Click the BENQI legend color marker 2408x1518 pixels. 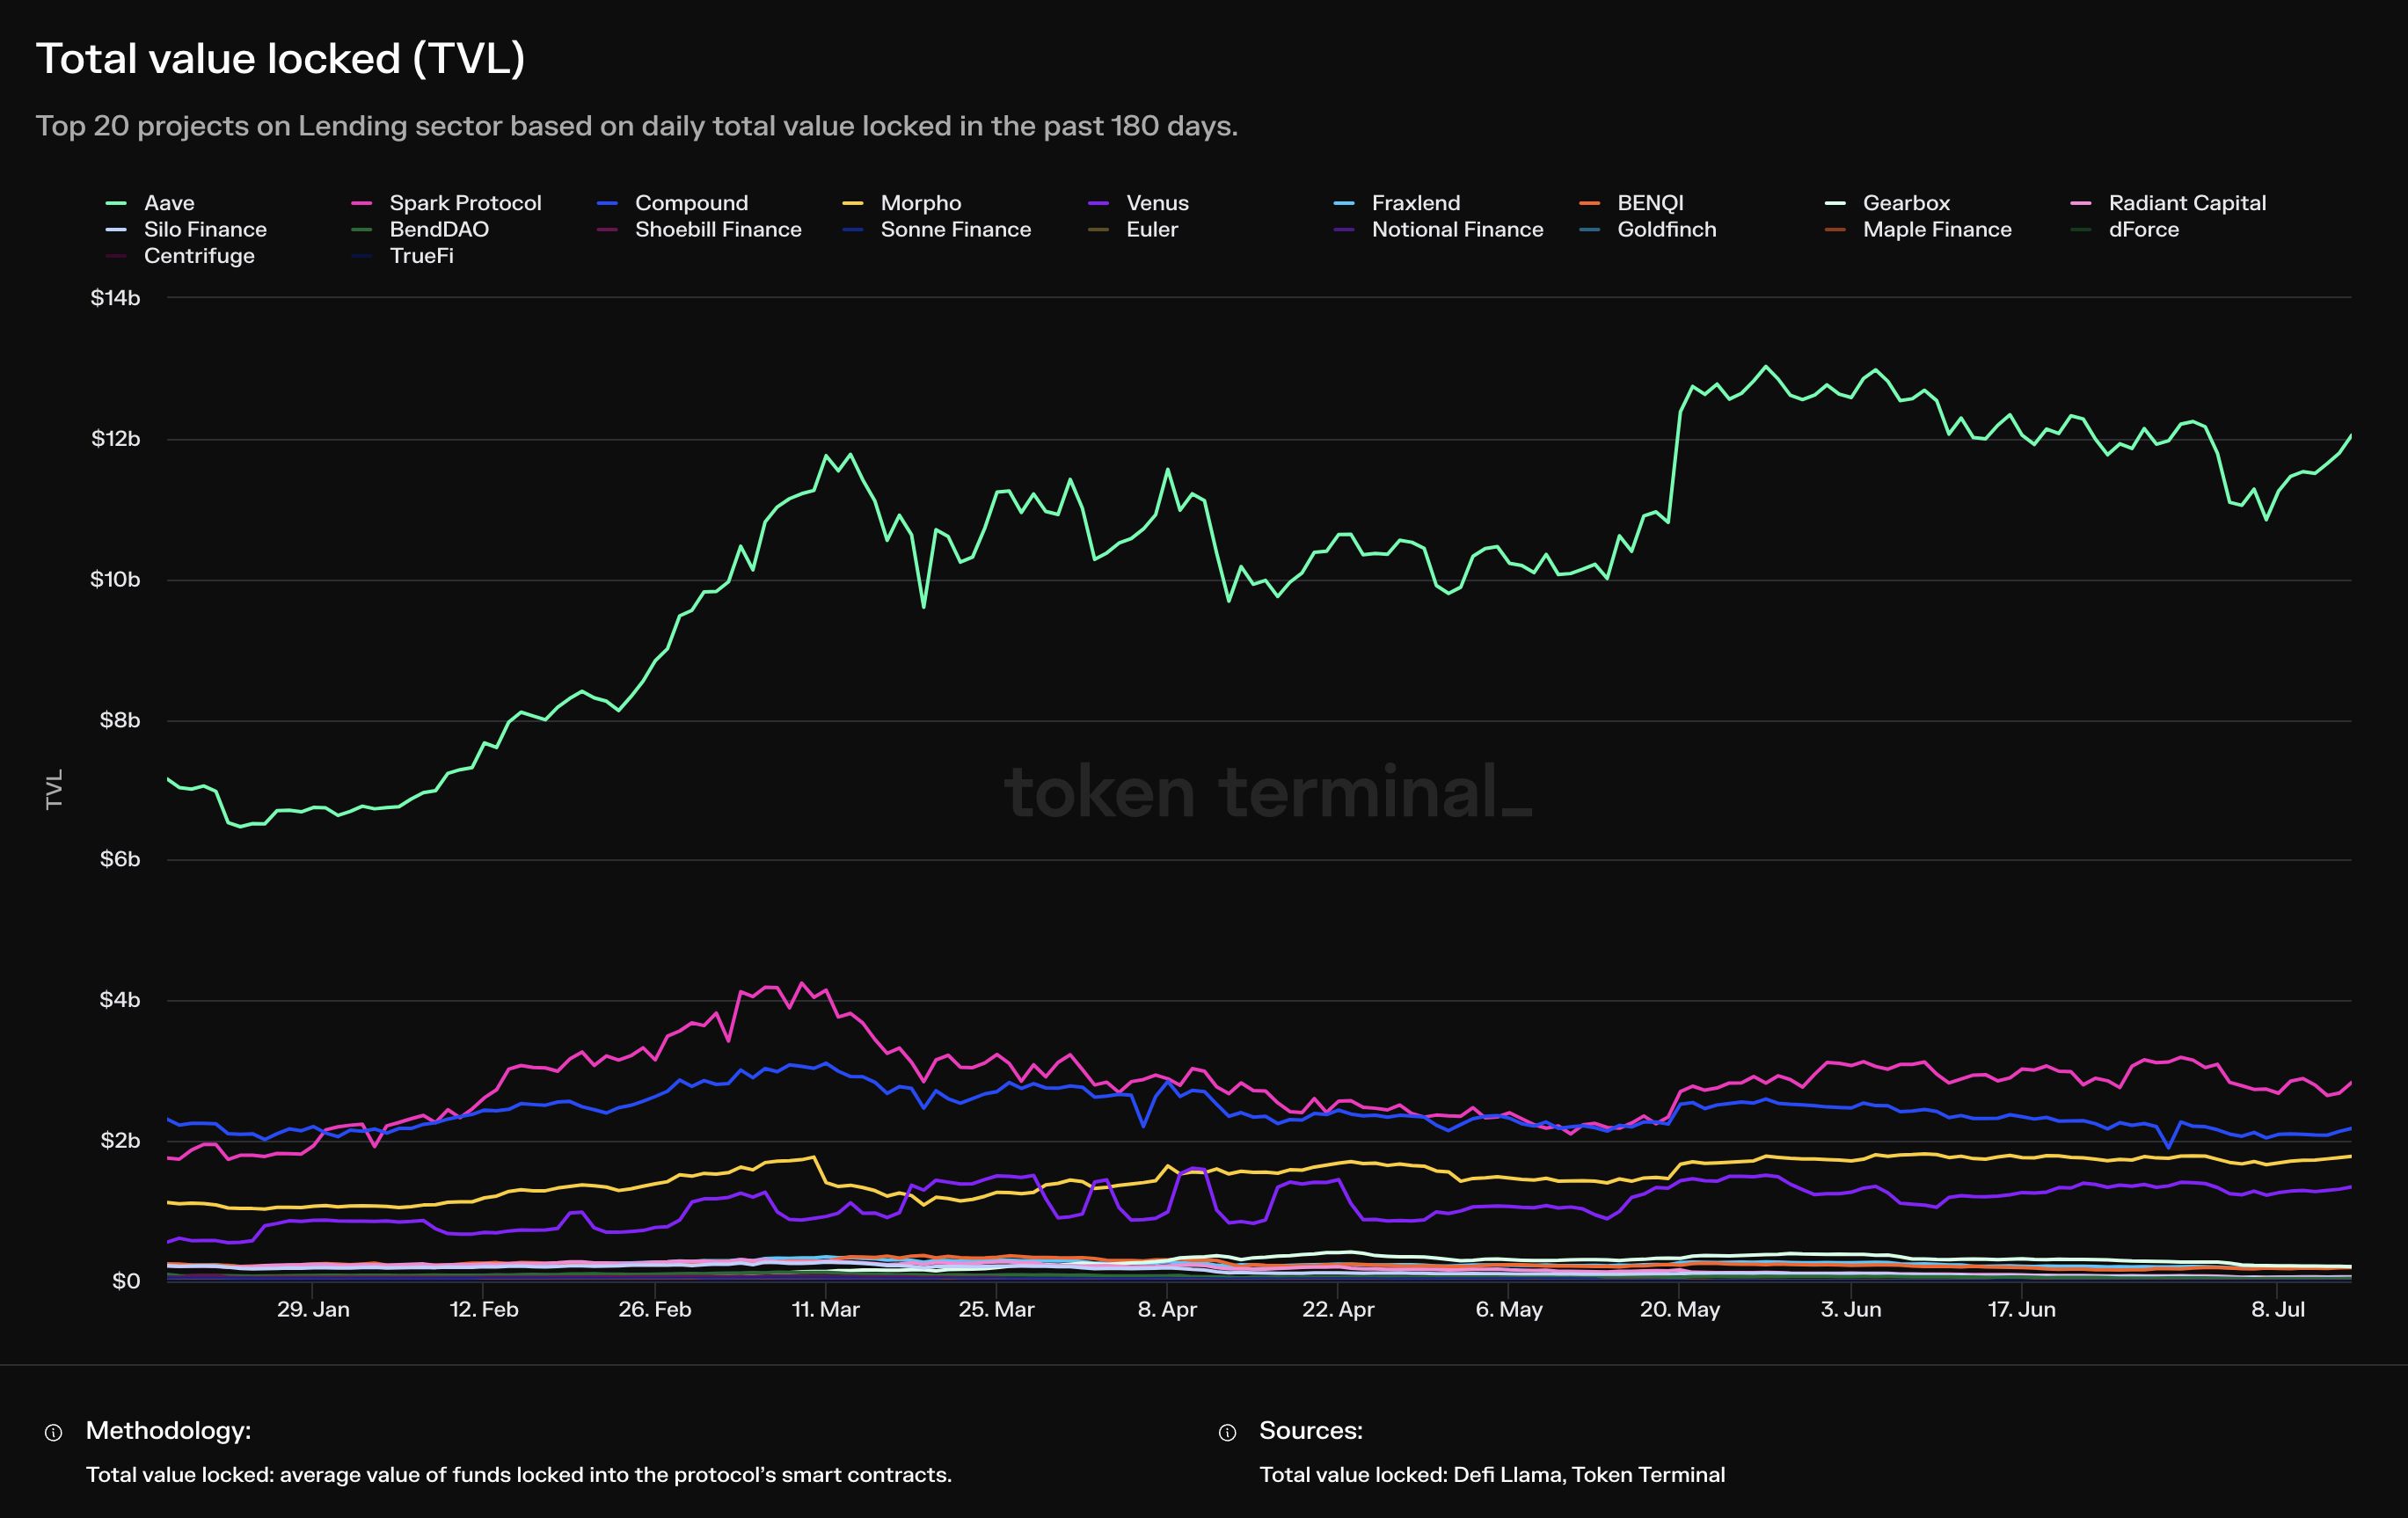click(1589, 204)
